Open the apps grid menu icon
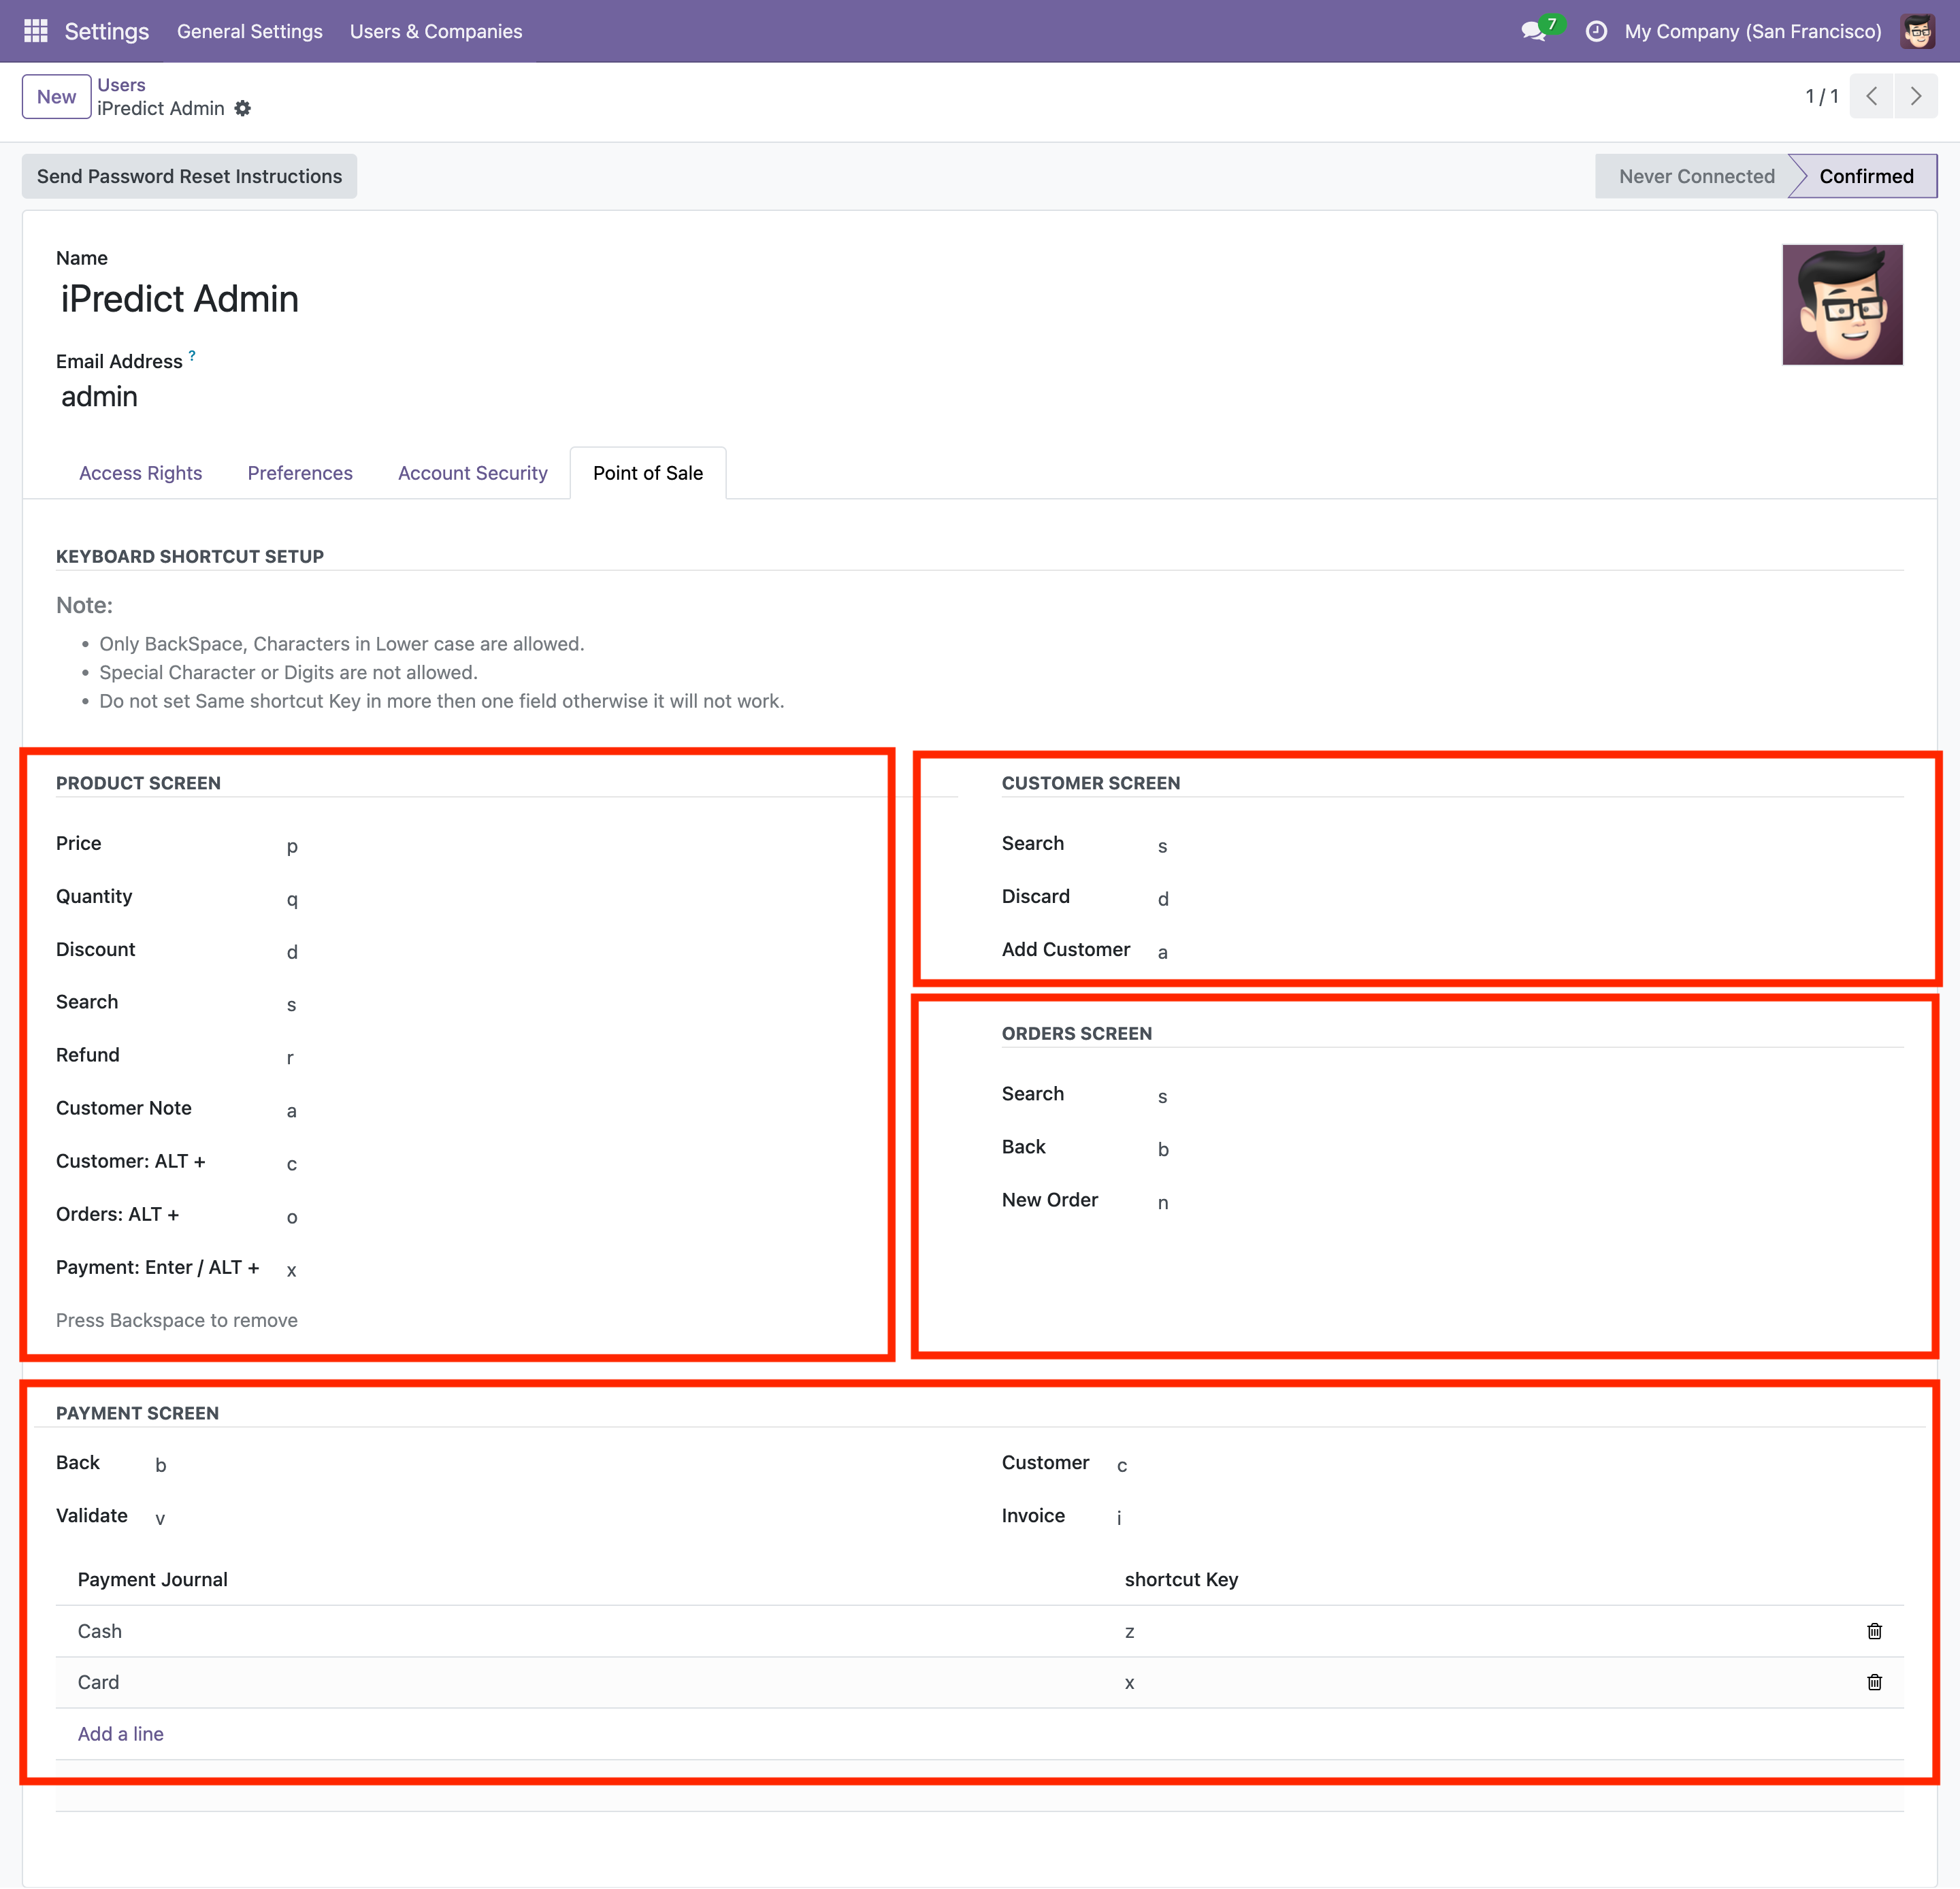This screenshot has height=1889, width=1960. point(36,31)
